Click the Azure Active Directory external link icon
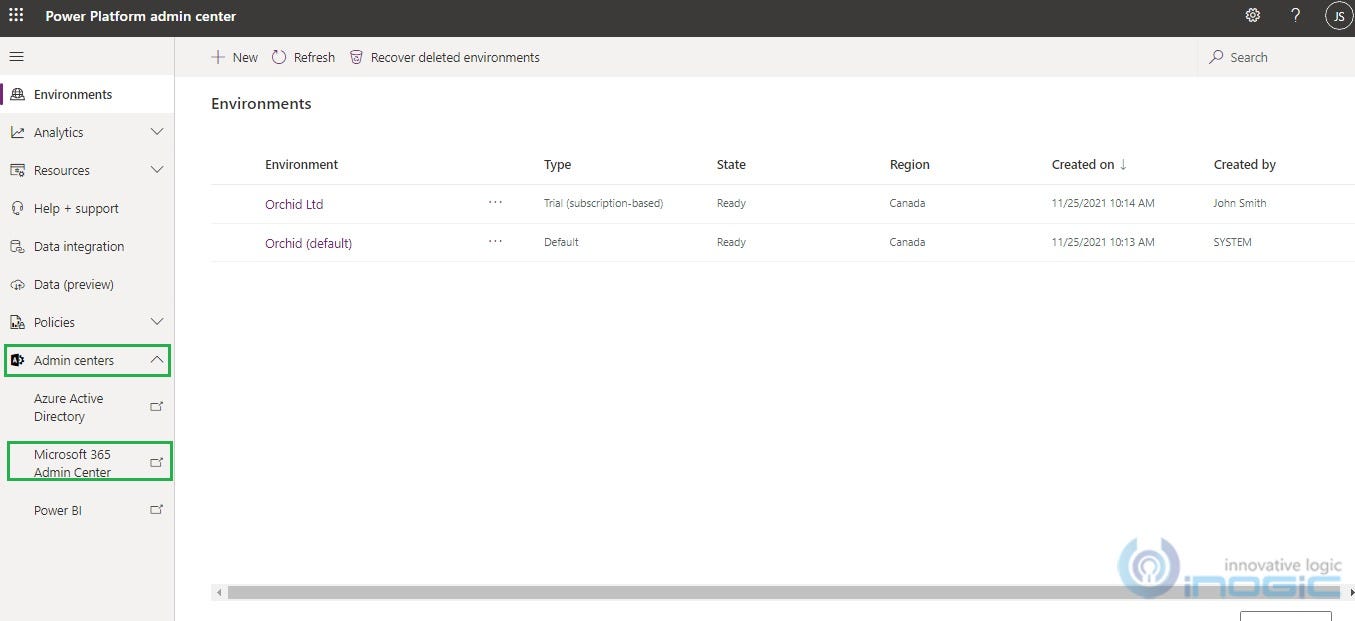Screen dimensions: 1355x621 156,407
